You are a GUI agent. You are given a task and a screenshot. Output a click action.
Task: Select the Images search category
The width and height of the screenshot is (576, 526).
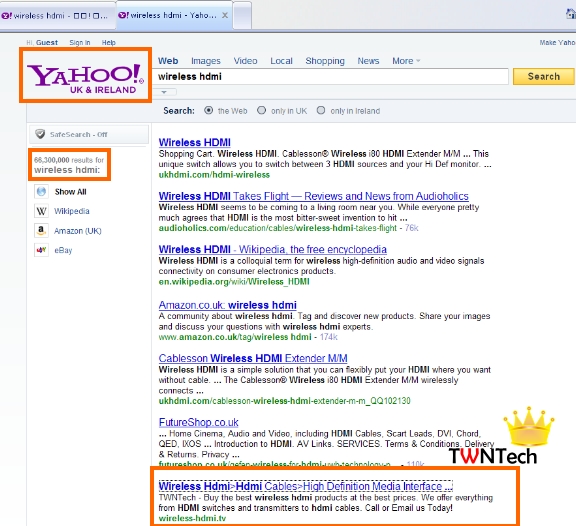click(x=206, y=61)
